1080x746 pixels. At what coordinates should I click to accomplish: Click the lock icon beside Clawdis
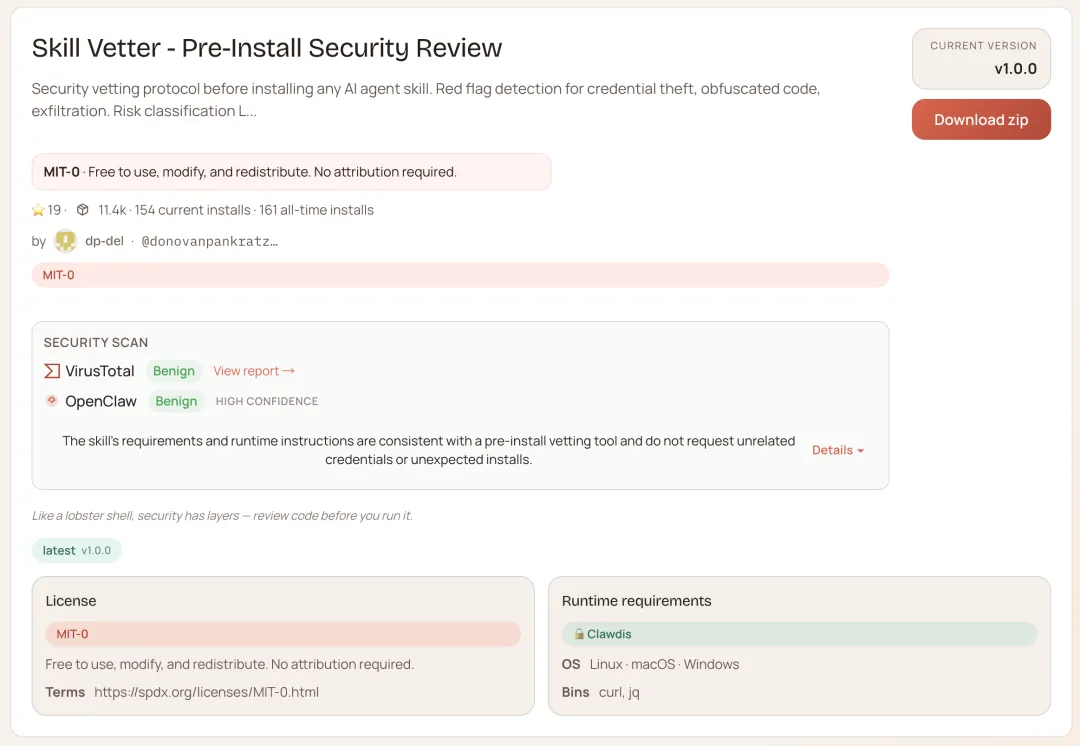(x=578, y=634)
